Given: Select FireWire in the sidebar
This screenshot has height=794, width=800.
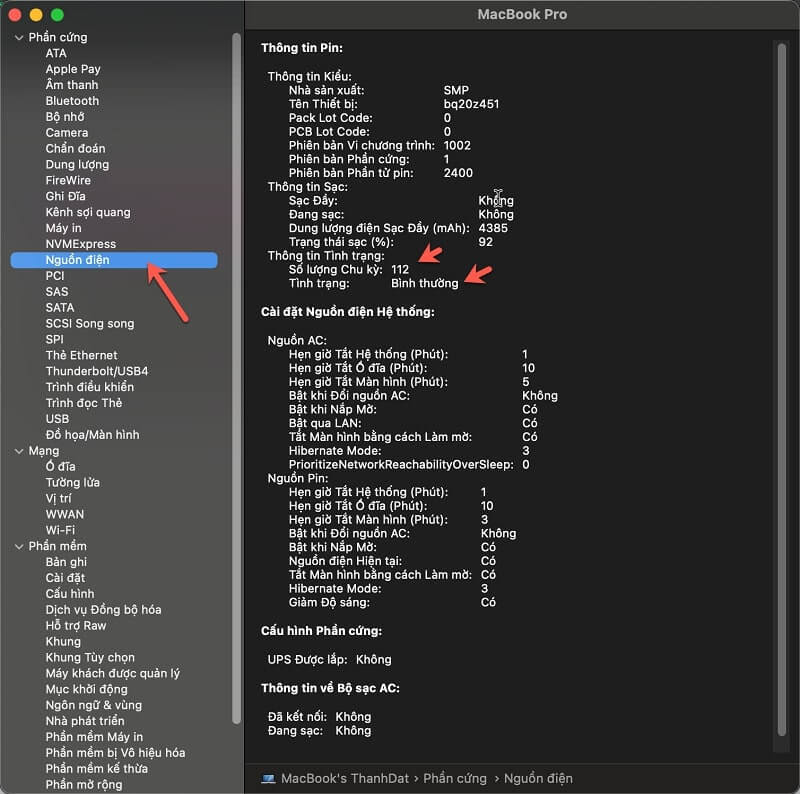Looking at the screenshot, I should coord(68,180).
